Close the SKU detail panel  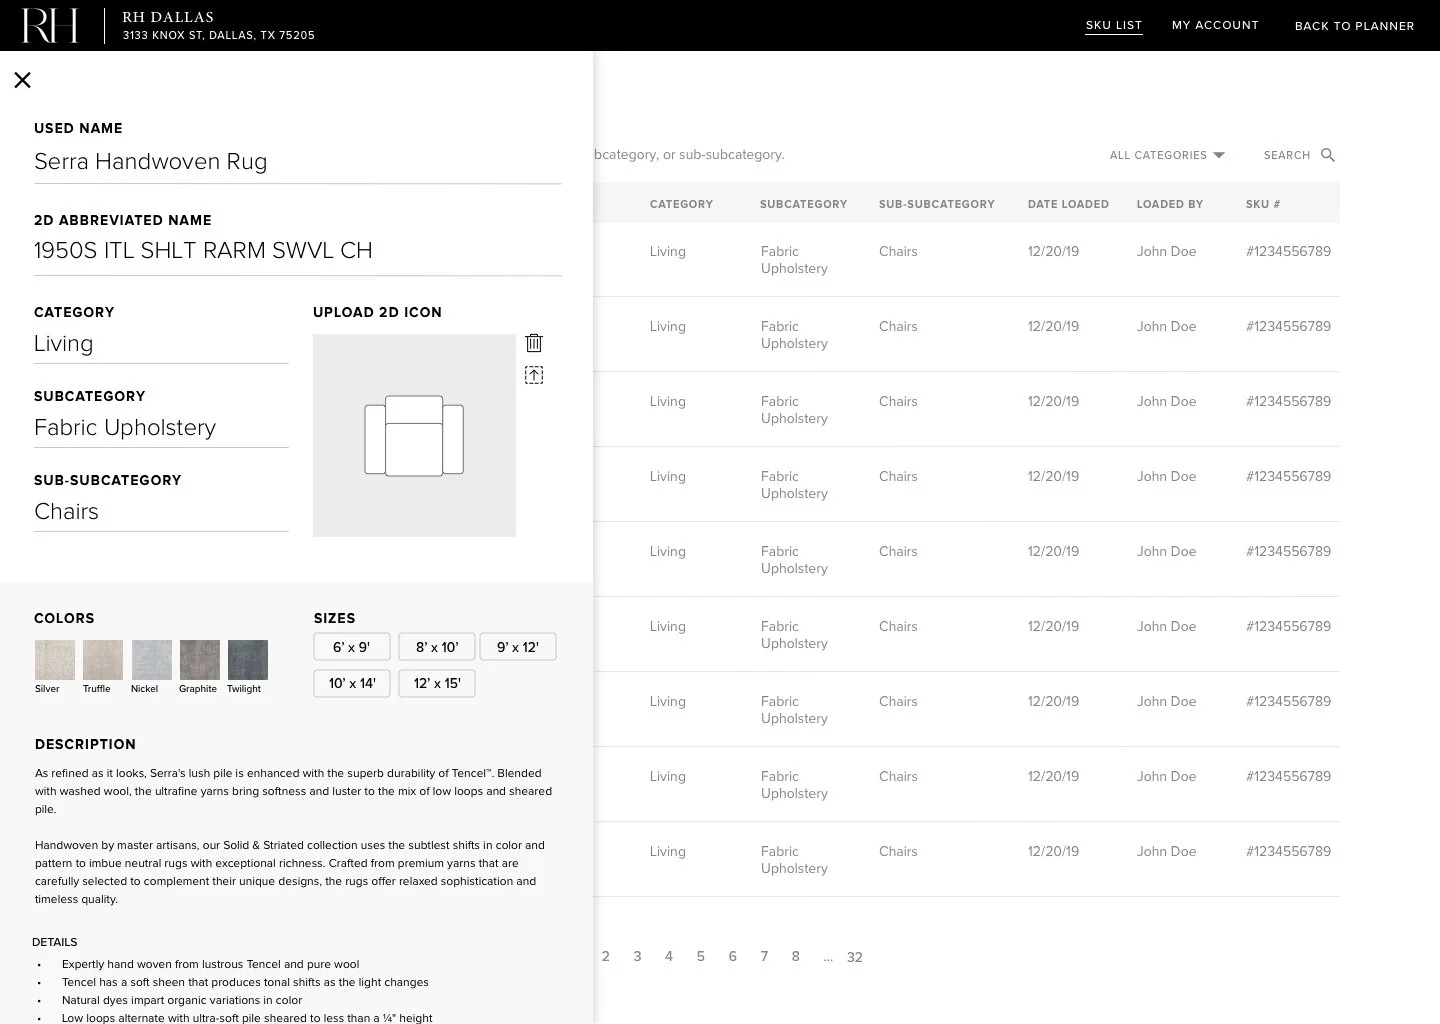22,80
